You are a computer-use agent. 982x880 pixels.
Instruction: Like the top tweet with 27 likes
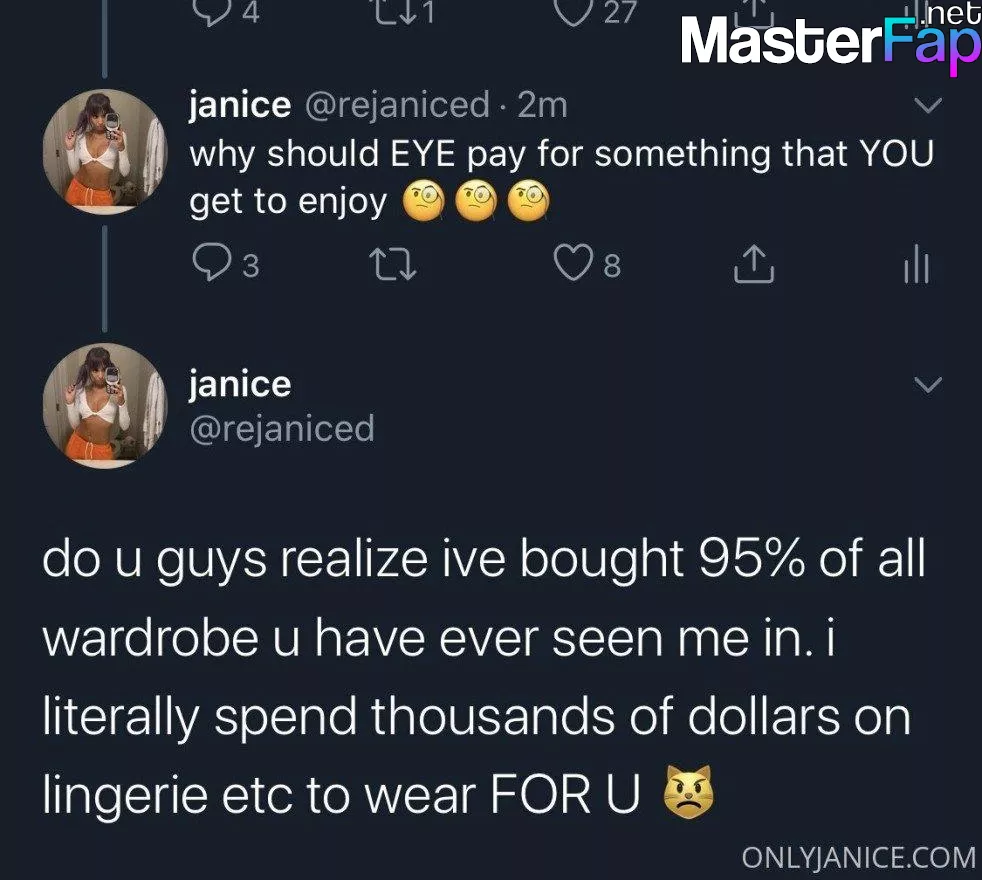(x=596, y=11)
